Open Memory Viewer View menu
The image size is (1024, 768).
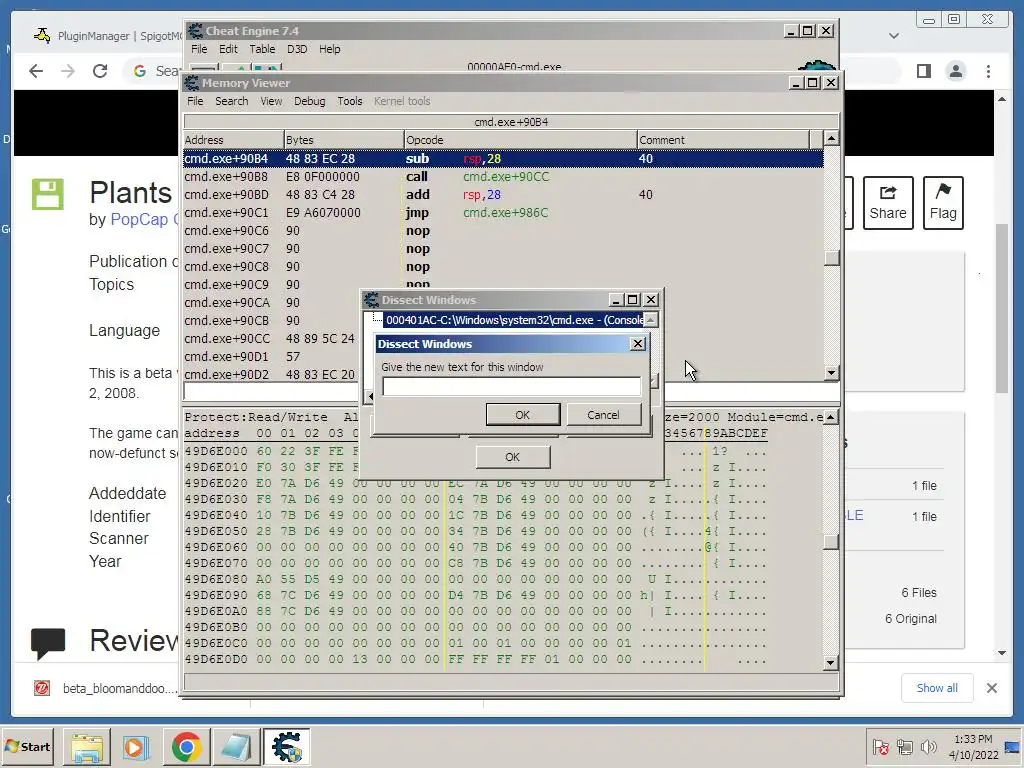click(x=271, y=101)
